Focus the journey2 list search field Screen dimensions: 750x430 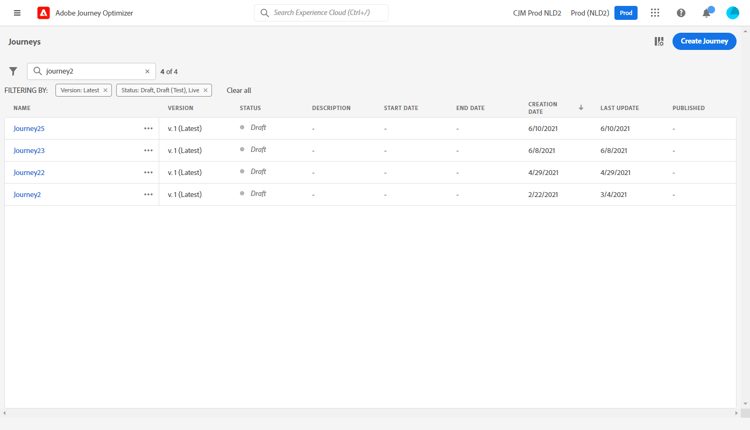coord(91,71)
